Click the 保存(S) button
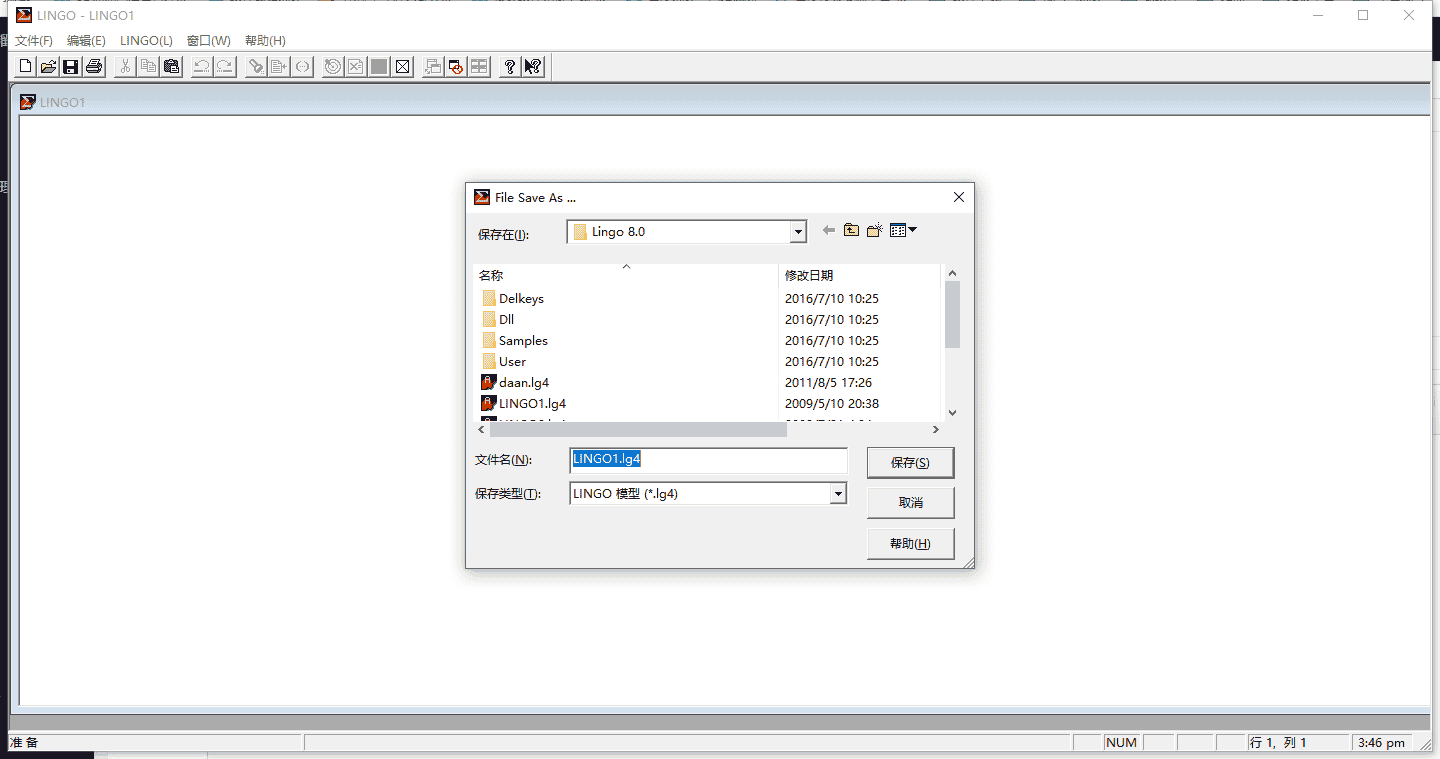 (910, 463)
